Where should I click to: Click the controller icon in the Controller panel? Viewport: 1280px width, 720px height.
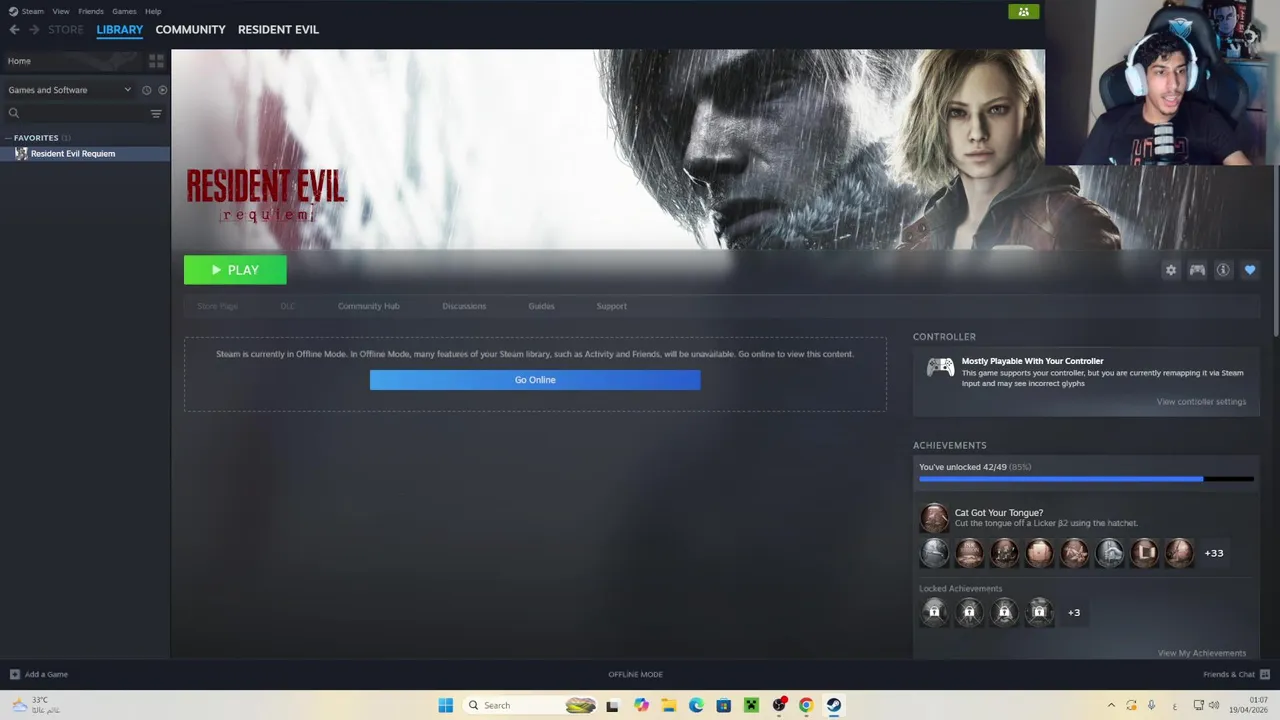pyautogui.click(x=940, y=368)
